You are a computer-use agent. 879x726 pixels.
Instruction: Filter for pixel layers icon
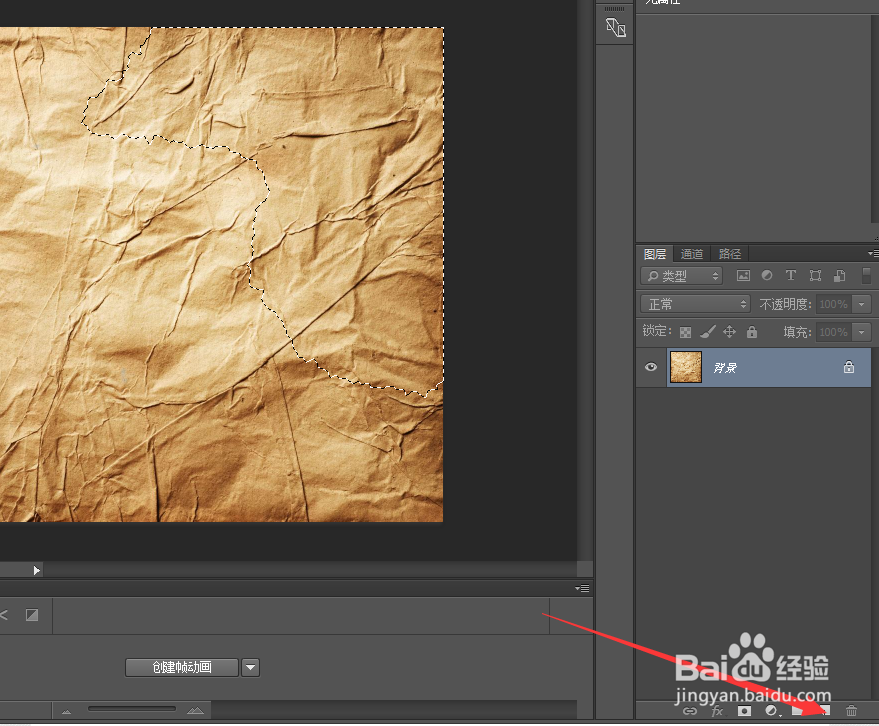point(743,275)
